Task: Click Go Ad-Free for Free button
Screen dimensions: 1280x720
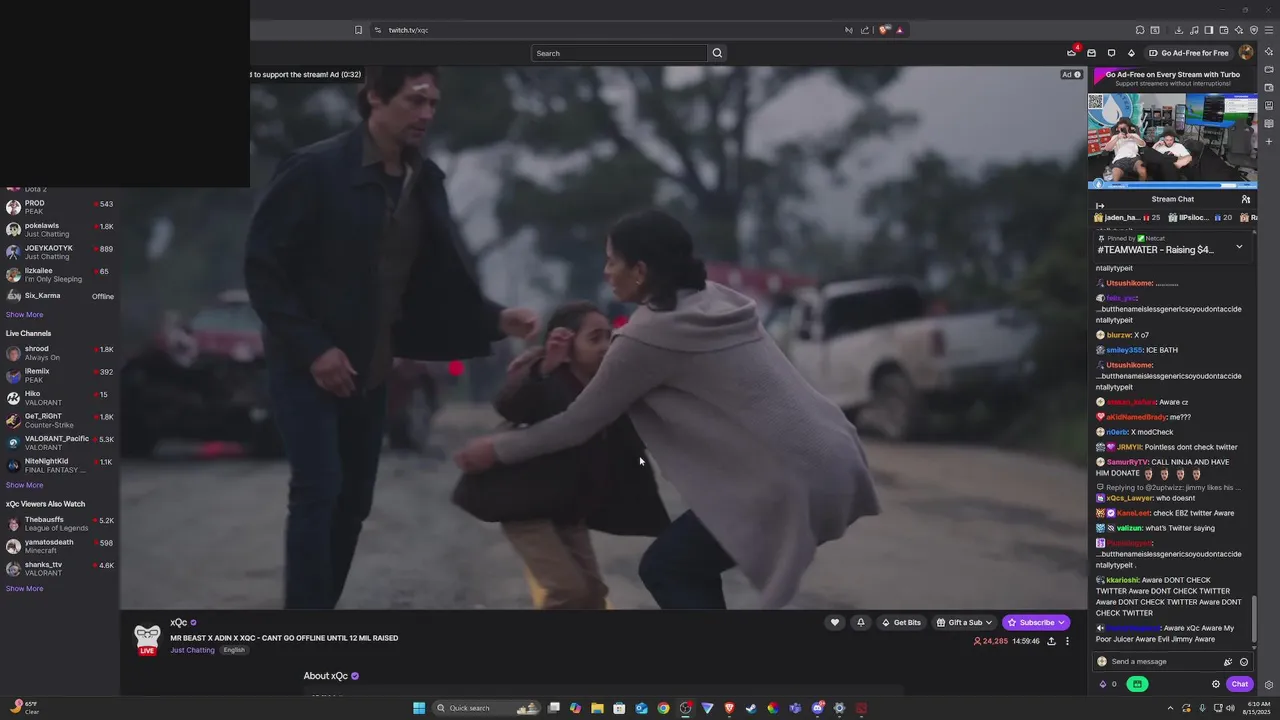Action: [1188, 53]
